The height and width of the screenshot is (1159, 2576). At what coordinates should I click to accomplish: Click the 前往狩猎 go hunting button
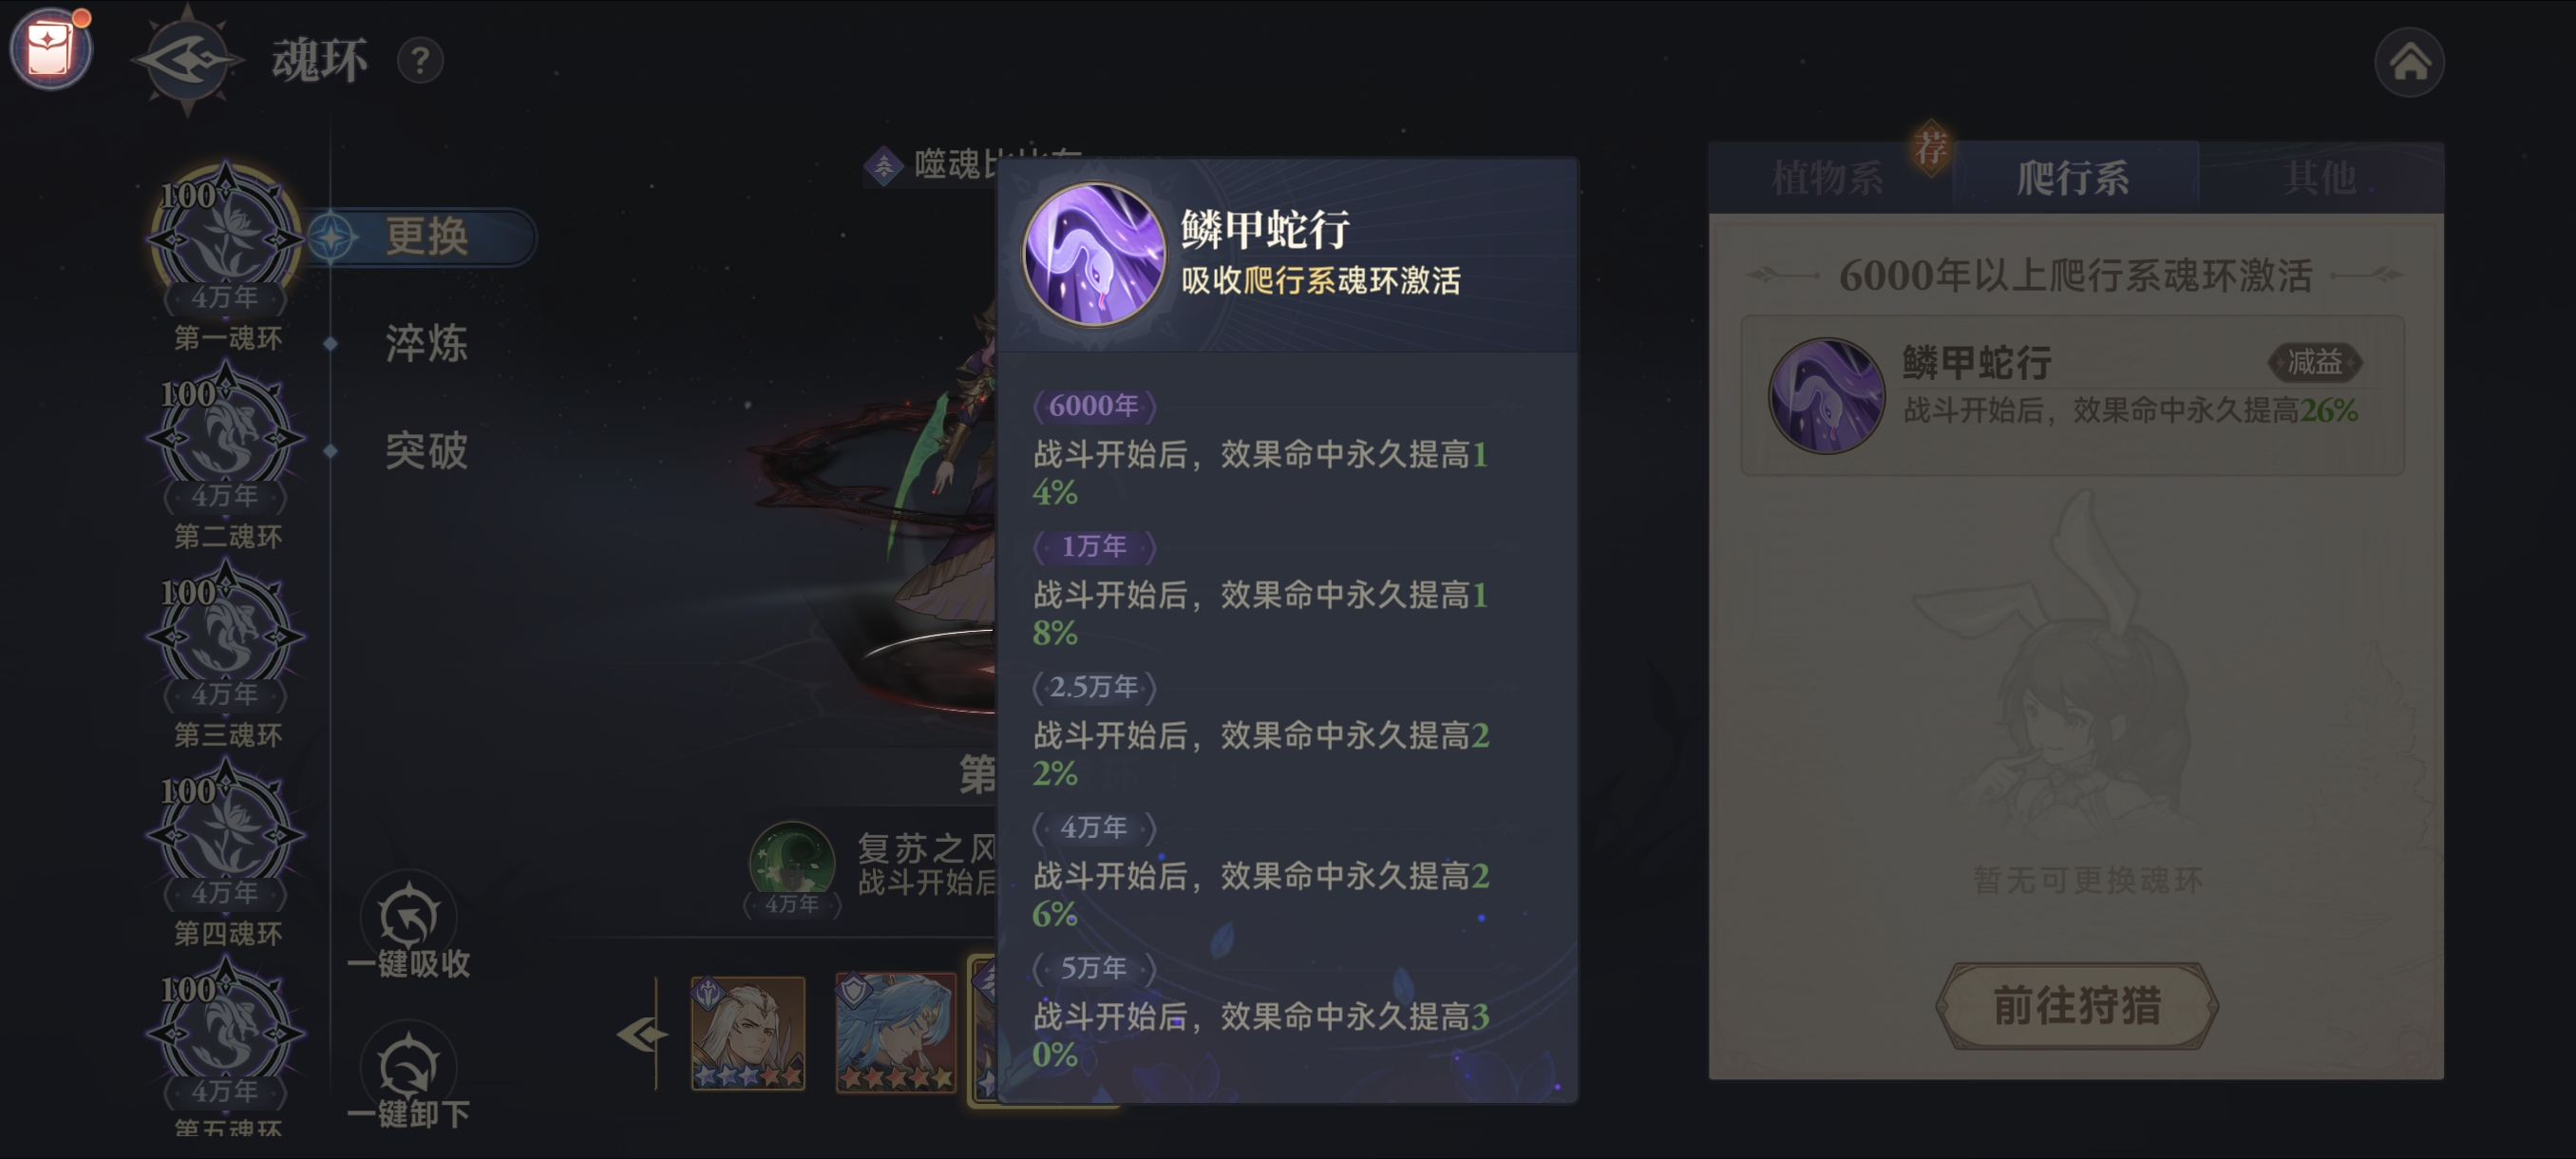[2077, 1005]
